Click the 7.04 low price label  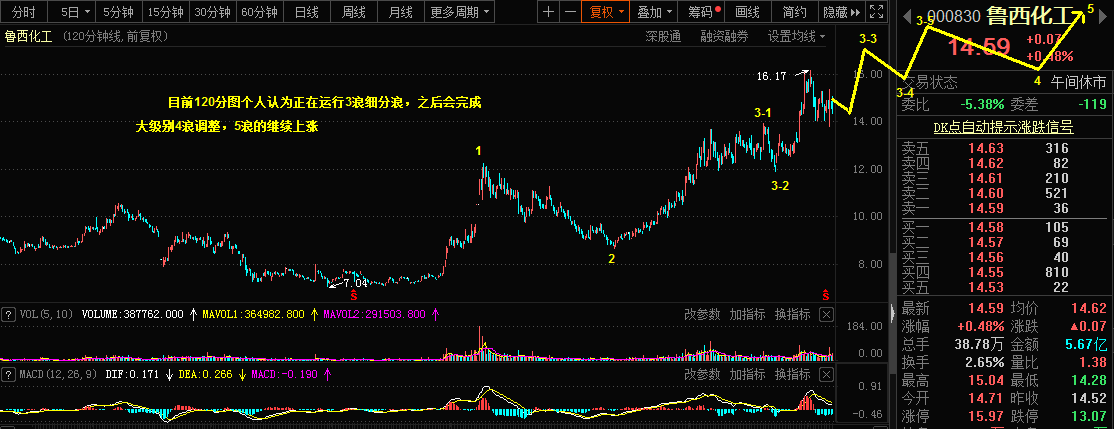(357, 283)
